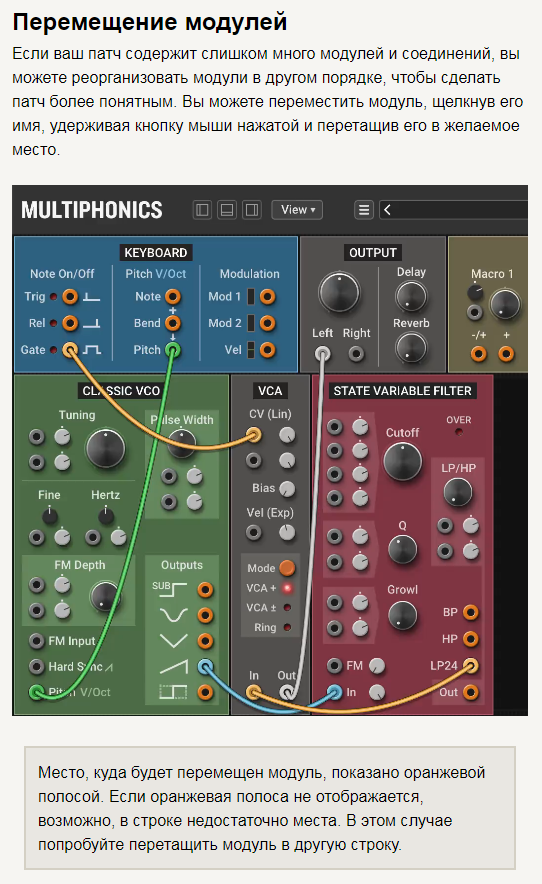This screenshot has width=542, height=884.
Task: Click the Rel output jack
Action: [70, 323]
